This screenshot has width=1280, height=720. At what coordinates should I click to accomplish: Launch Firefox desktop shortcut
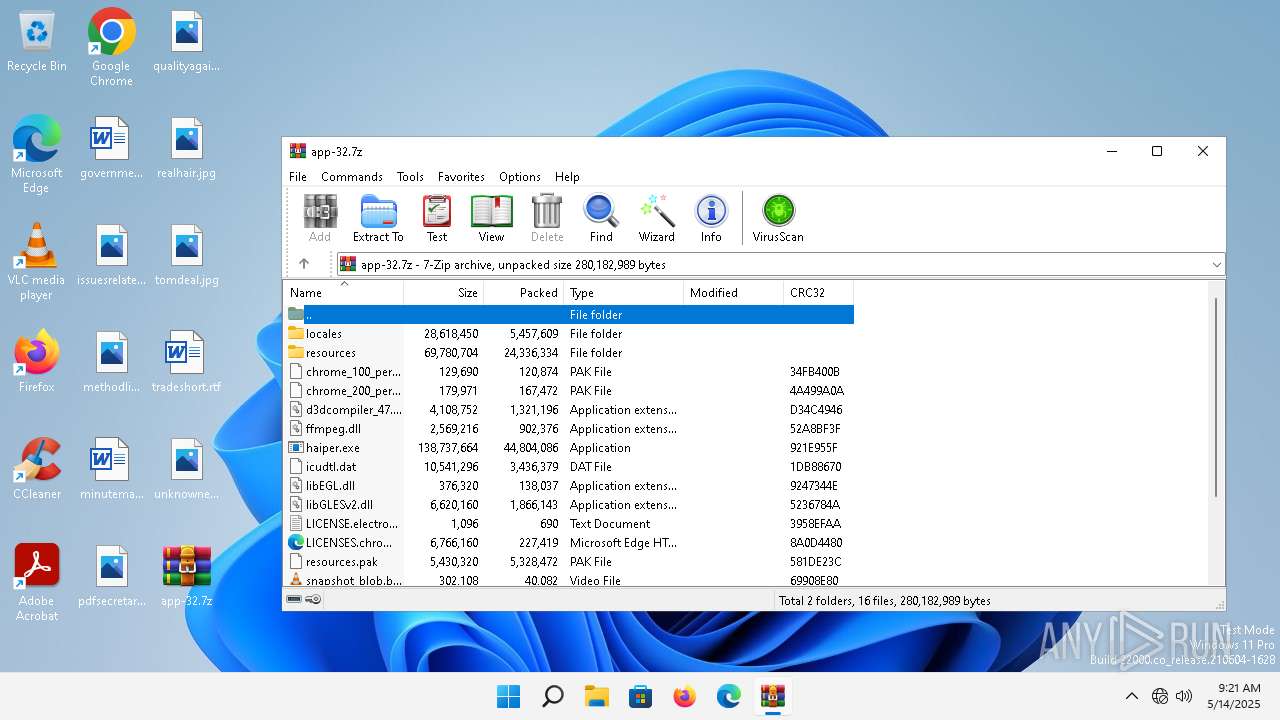point(37,361)
